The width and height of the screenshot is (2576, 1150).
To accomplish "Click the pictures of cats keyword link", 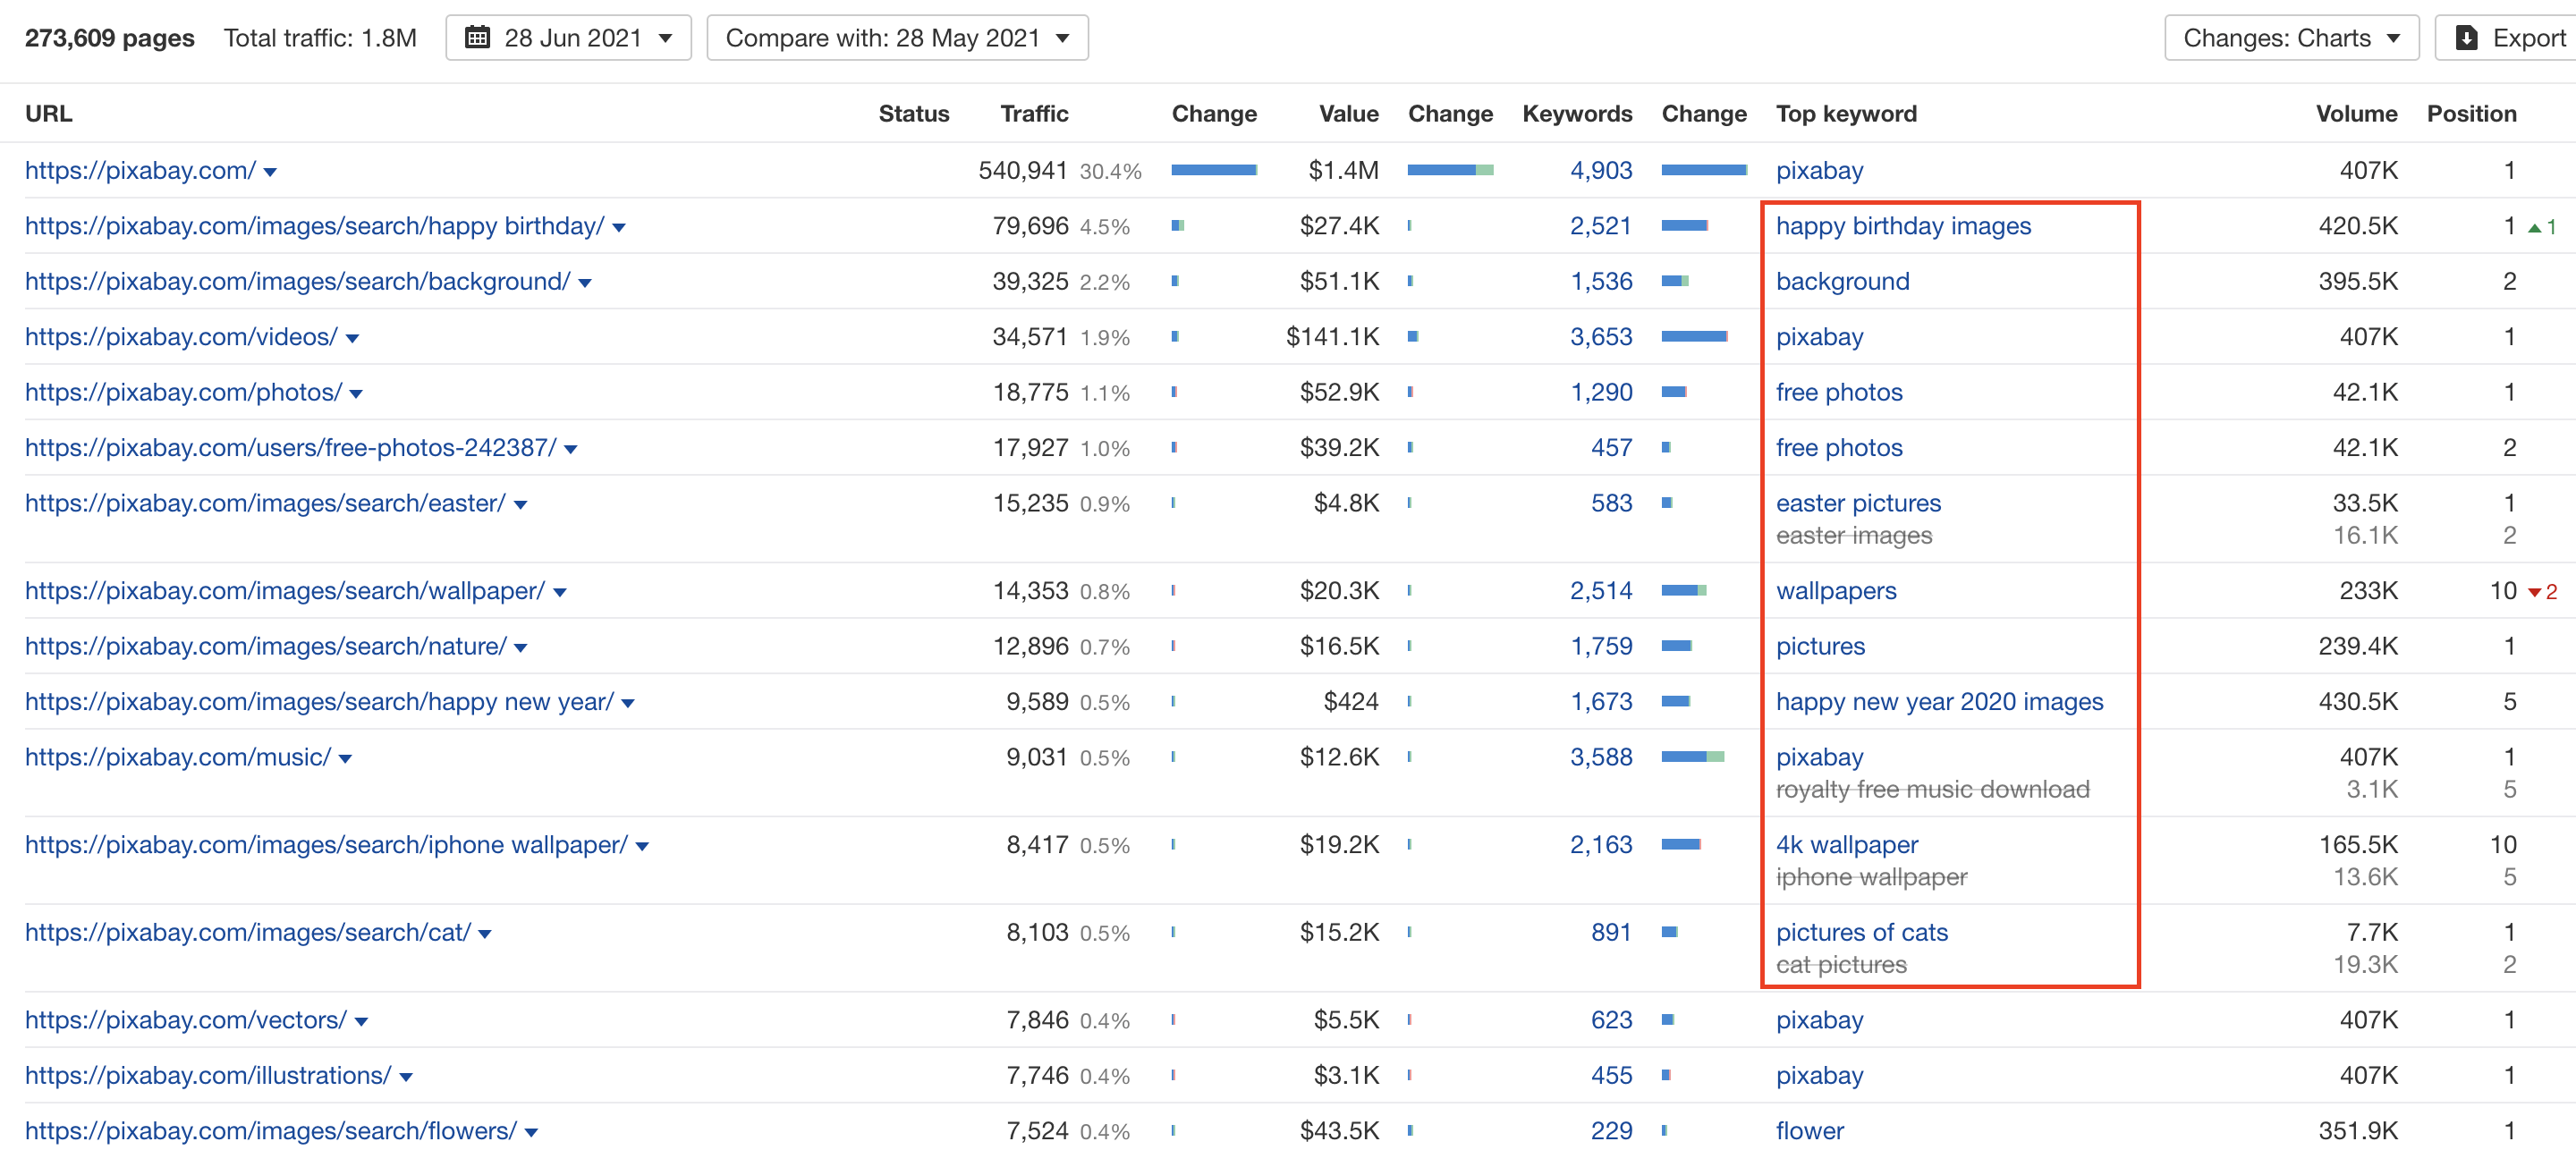I will (1861, 932).
